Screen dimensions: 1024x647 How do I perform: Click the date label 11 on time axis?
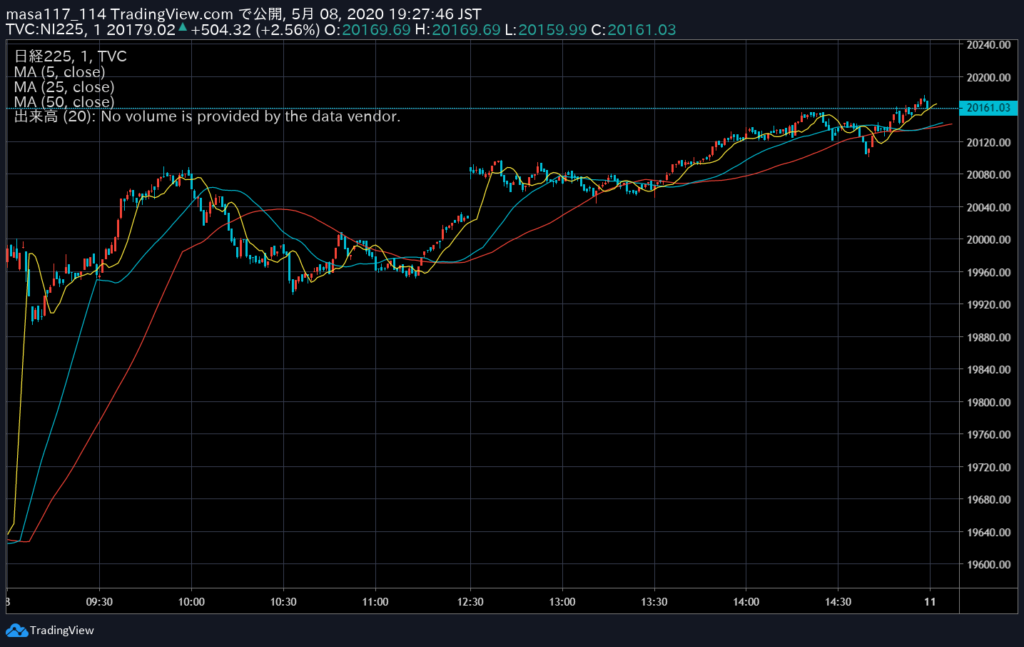[x=930, y=602]
